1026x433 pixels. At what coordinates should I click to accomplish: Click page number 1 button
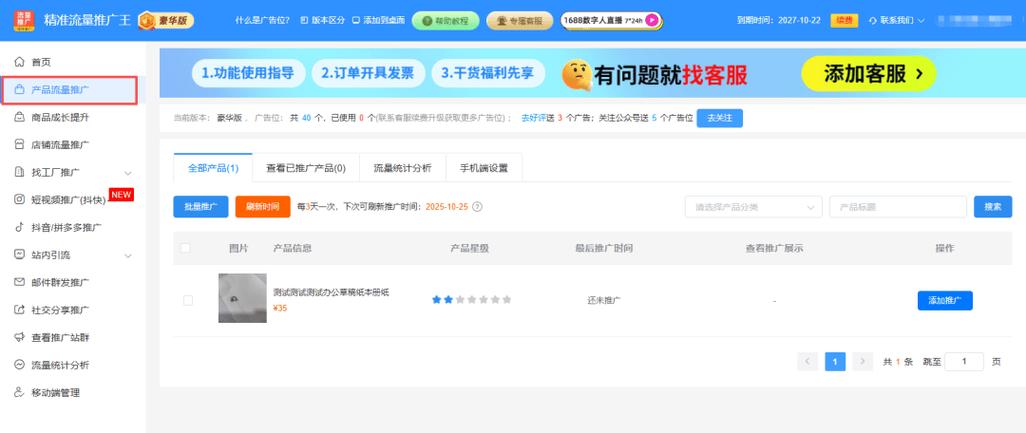pyautogui.click(x=835, y=361)
